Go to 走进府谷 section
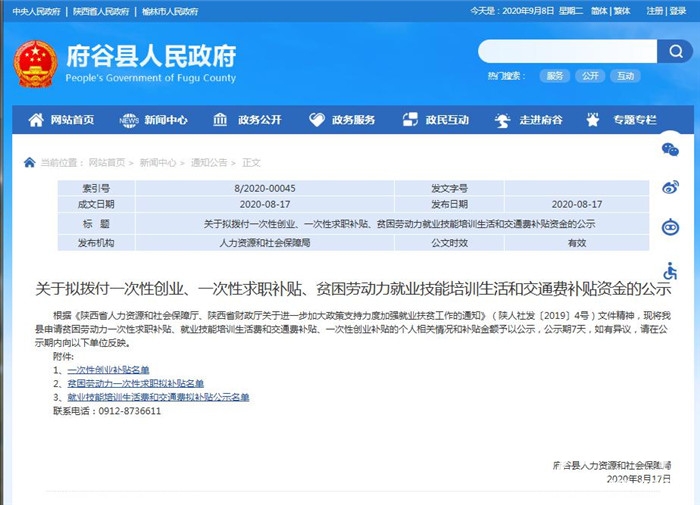The height and width of the screenshot is (505, 700). tap(540, 120)
